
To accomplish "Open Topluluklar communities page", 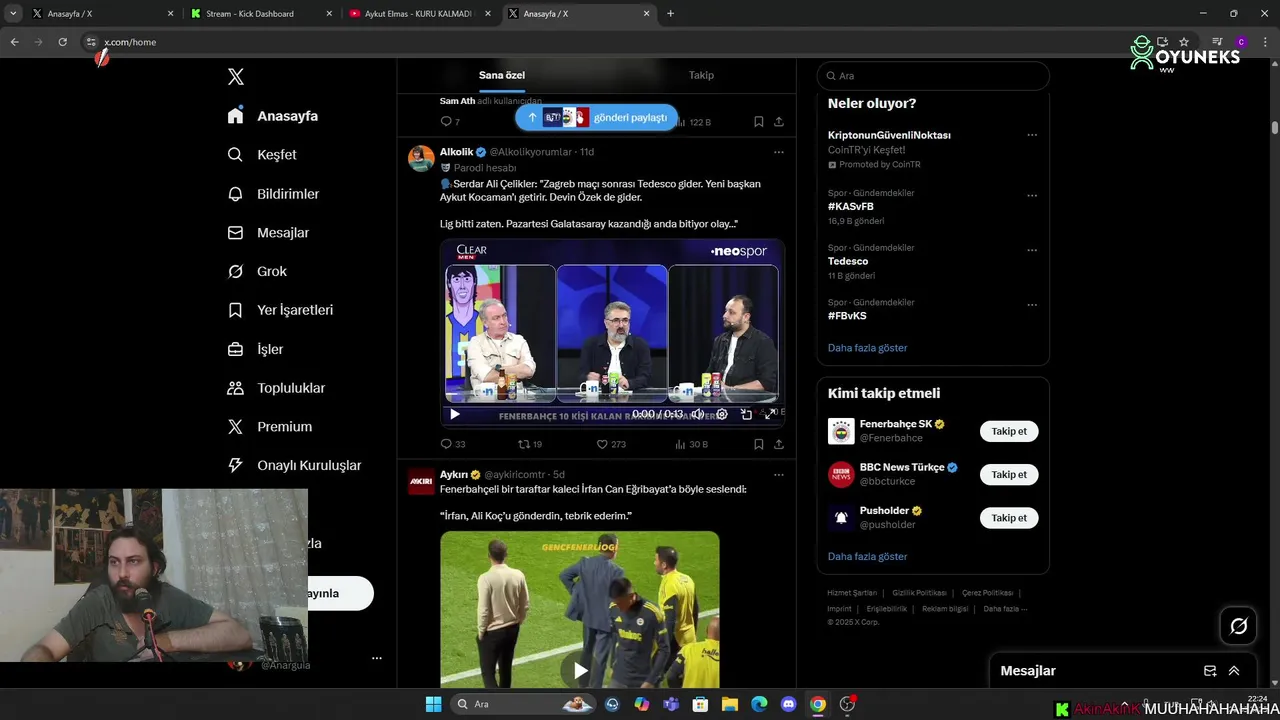I will click(276, 388).
